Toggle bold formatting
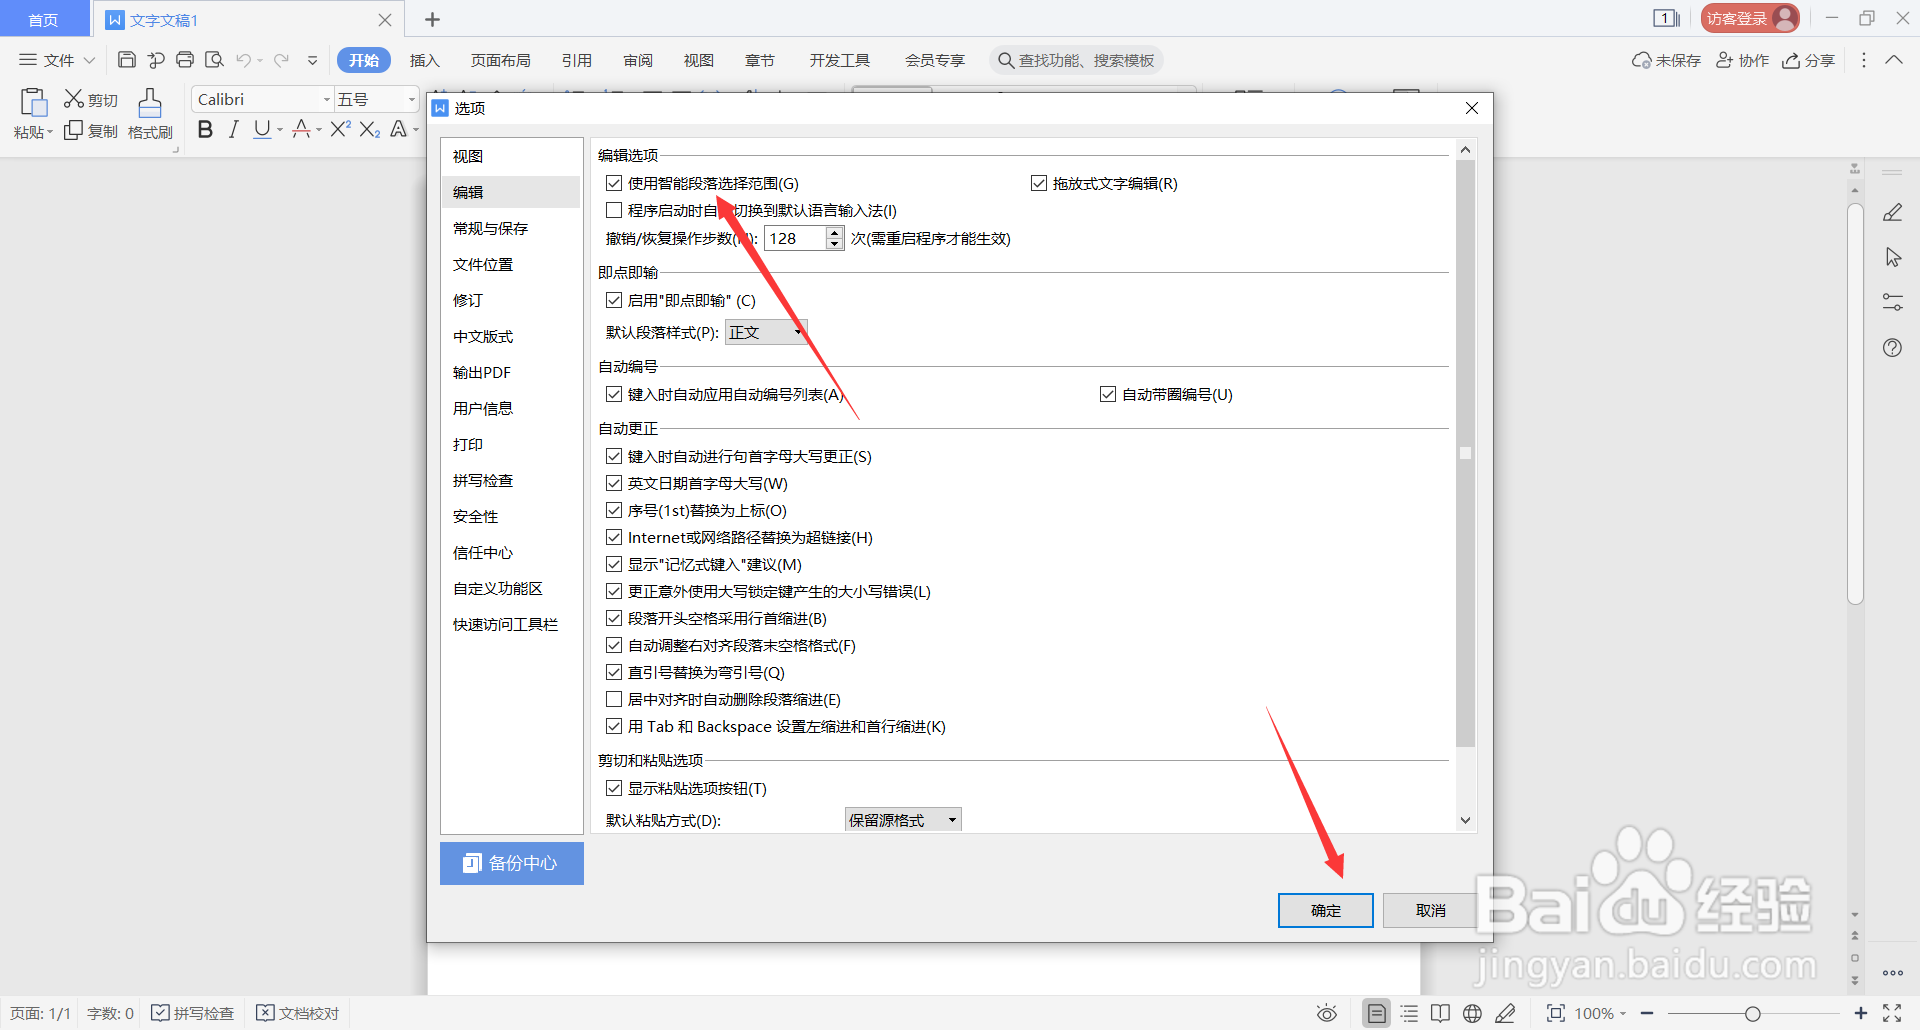The width and height of the screenshot is (1920, 1030). tap(205, 129)
